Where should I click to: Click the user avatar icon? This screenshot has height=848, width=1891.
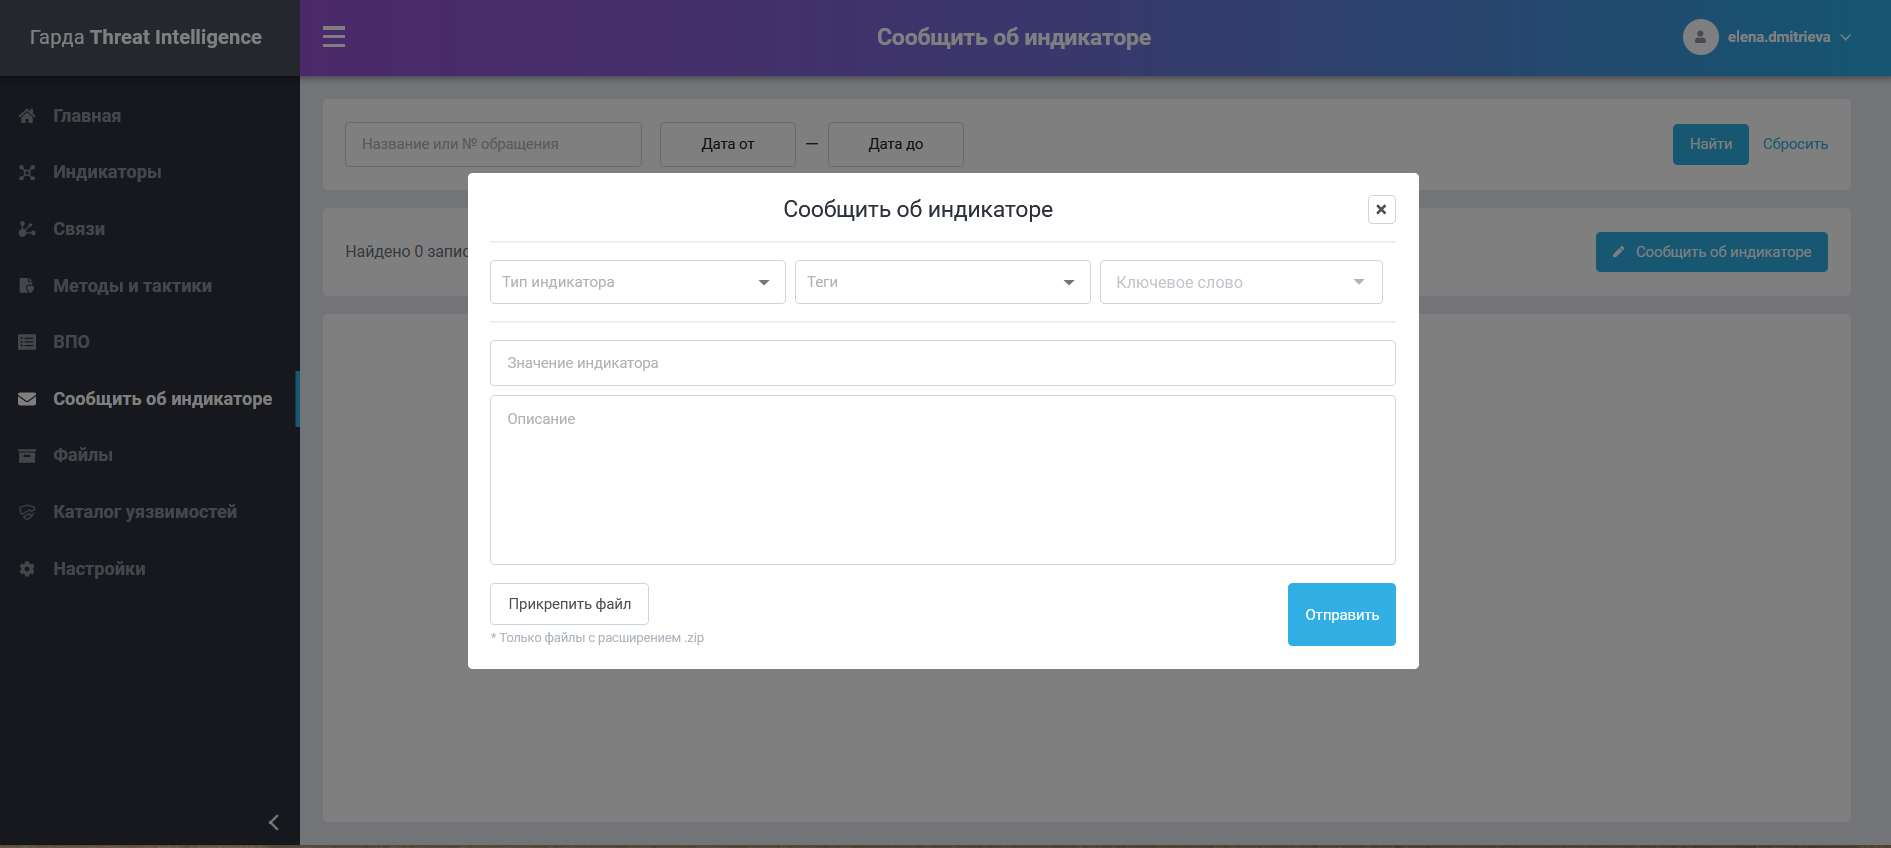click(x=1700, y=37)
